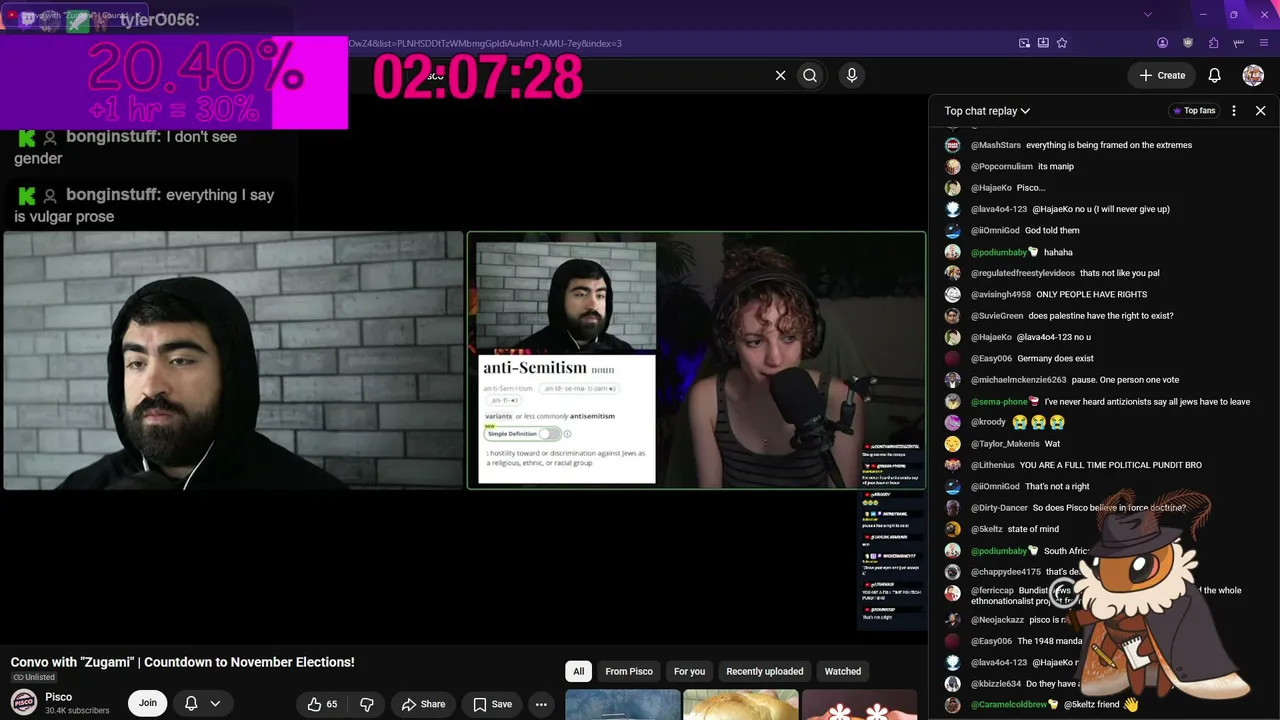The width and height of the screenshot is (1280, 720).
Task: Select the All filter chip
Action: [x=578, y=671]
